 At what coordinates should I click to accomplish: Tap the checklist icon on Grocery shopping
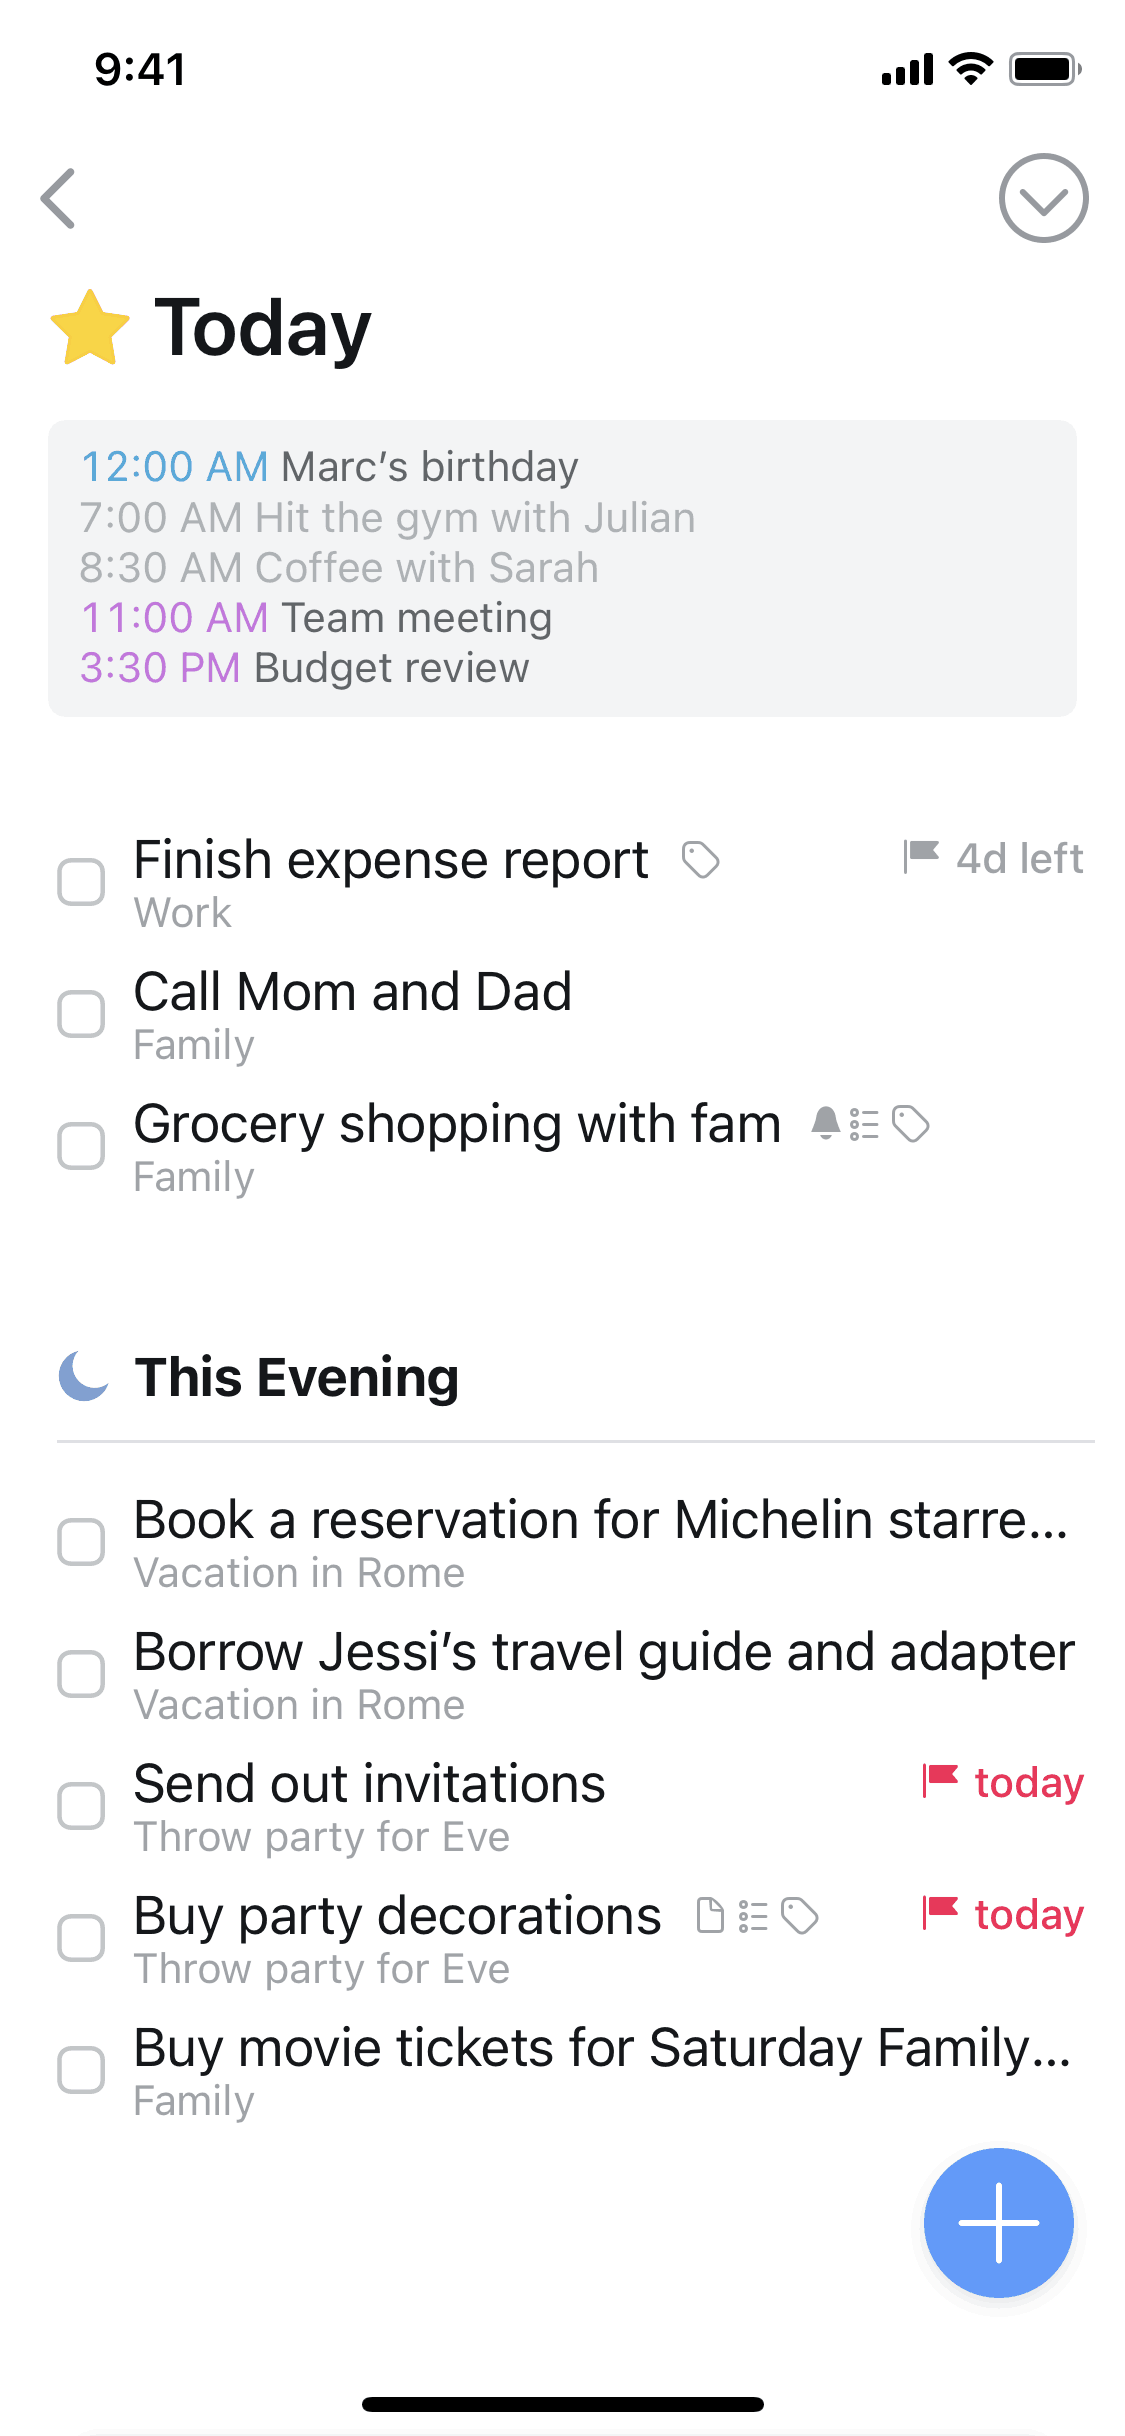coord(864,1124)
